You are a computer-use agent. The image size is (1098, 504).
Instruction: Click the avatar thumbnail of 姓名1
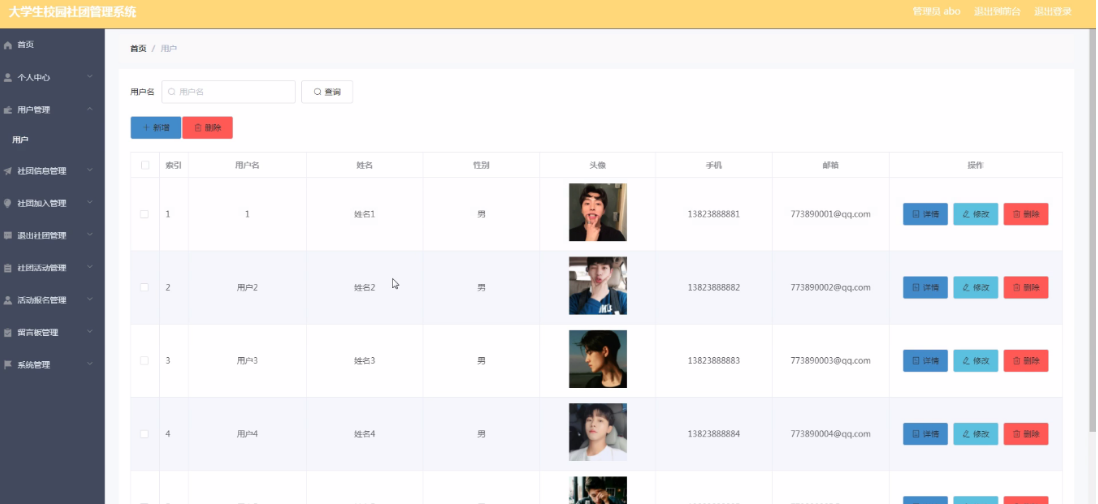[x=597, y=212]
